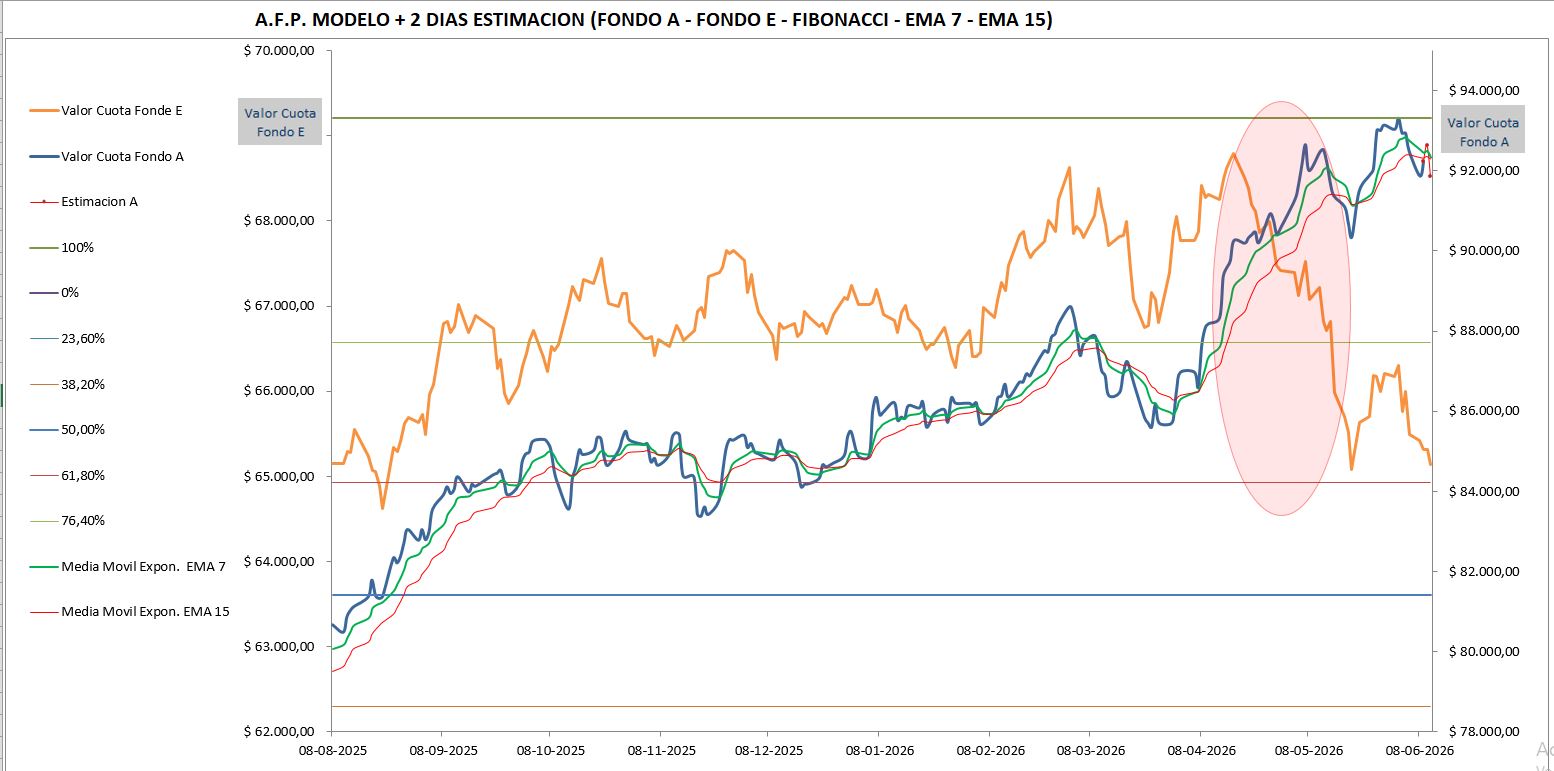Click date label 08-06-2026
Image resolution: width=1554 pixels, height=771 pixels.
[x=1419, y=750]
